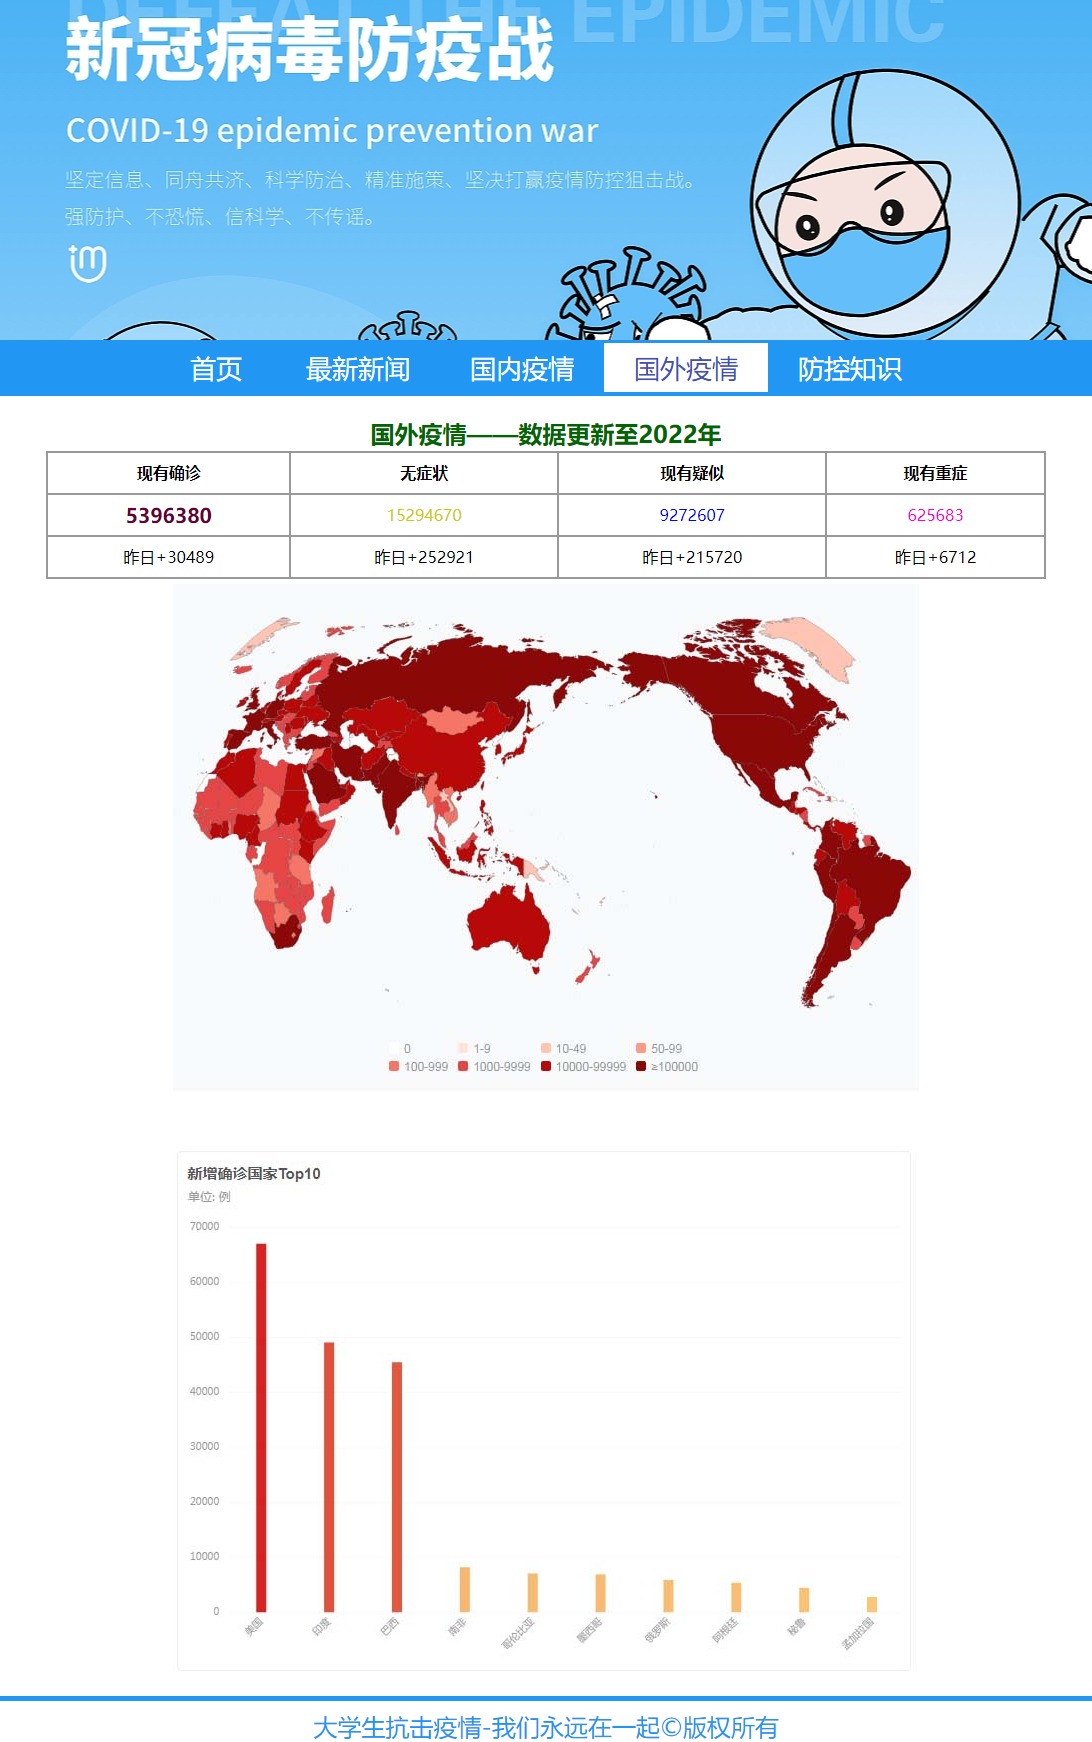This screenshot has height=1742, width=1092.
Task: Click the logo icon under the slogan
Action: 87,263
